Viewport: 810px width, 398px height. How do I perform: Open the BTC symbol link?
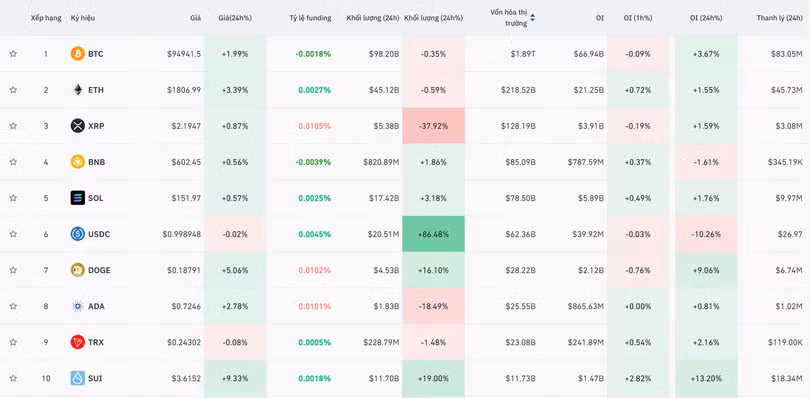pyautogui.click(x=96, y=54)
